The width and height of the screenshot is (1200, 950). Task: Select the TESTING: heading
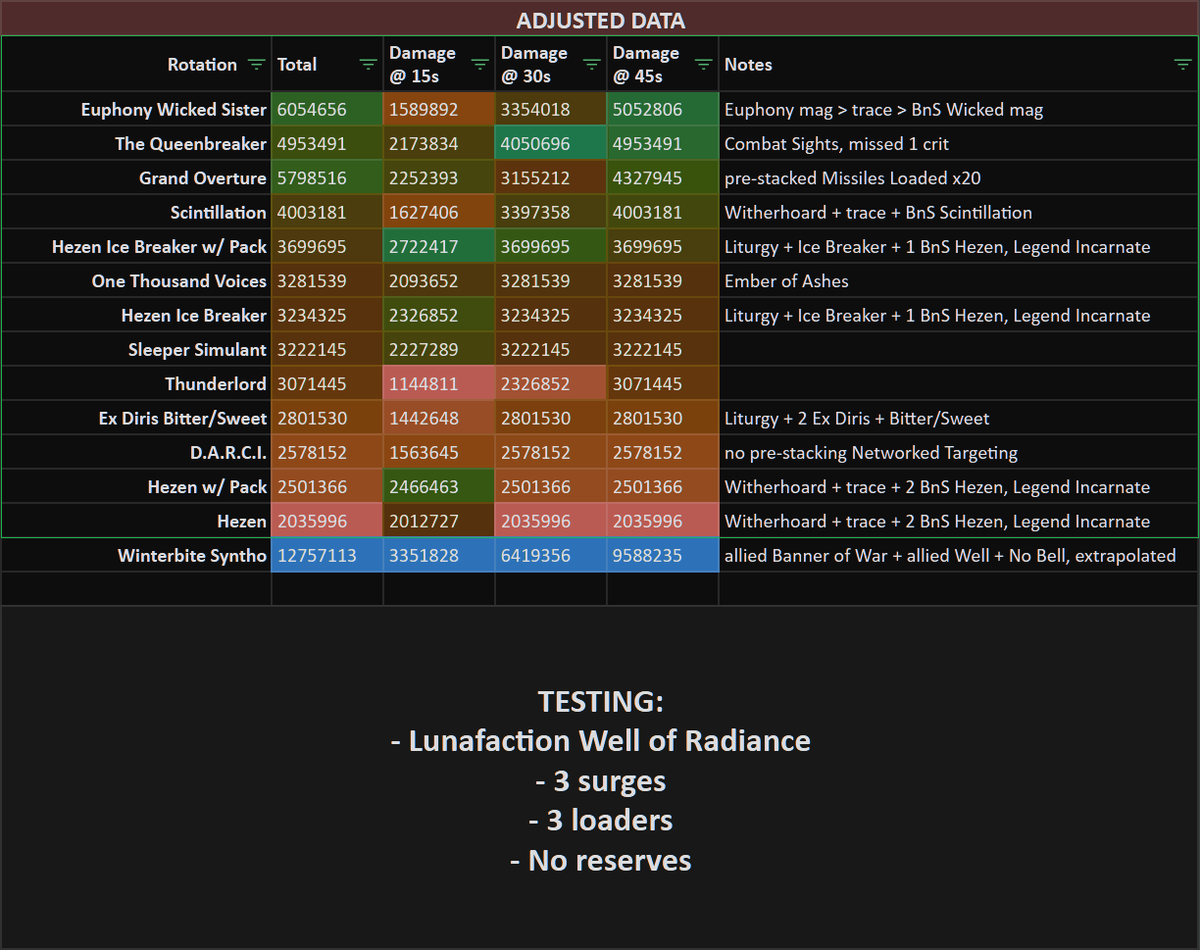[x=600, y=701]
